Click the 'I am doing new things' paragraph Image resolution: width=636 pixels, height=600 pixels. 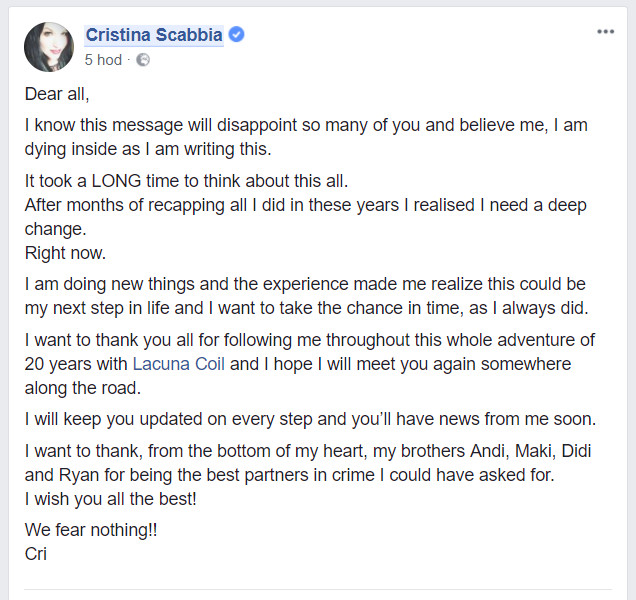306,296
